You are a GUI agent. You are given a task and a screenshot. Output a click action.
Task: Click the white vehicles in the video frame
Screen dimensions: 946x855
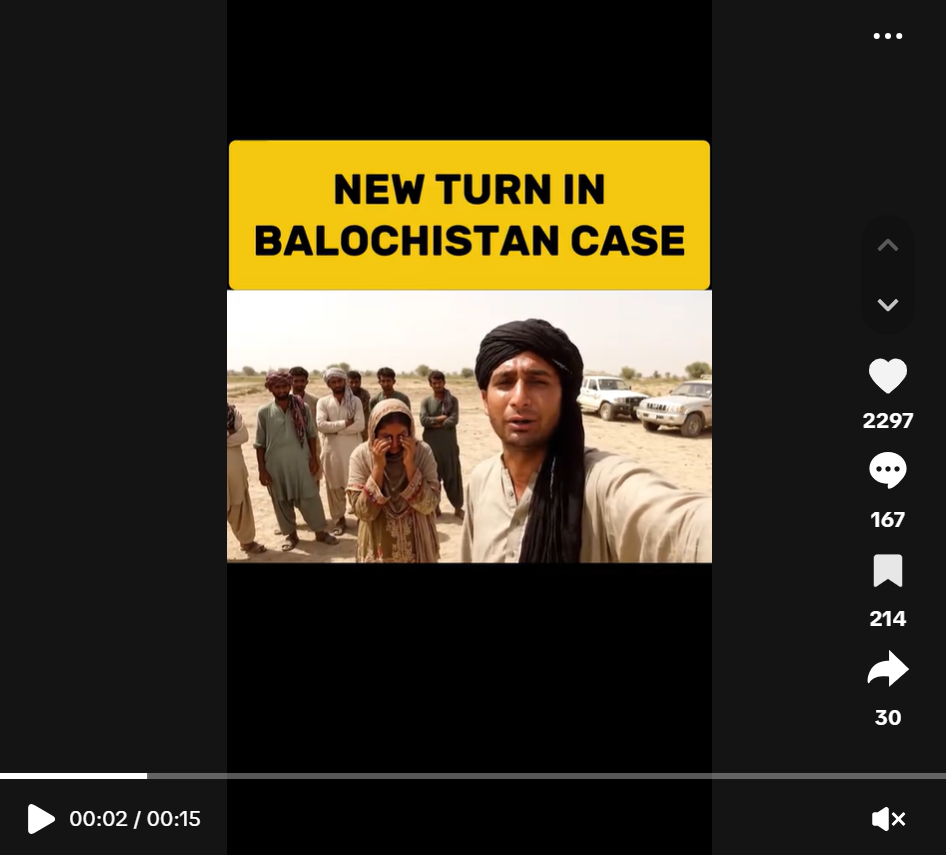click(x=644, y=402)
